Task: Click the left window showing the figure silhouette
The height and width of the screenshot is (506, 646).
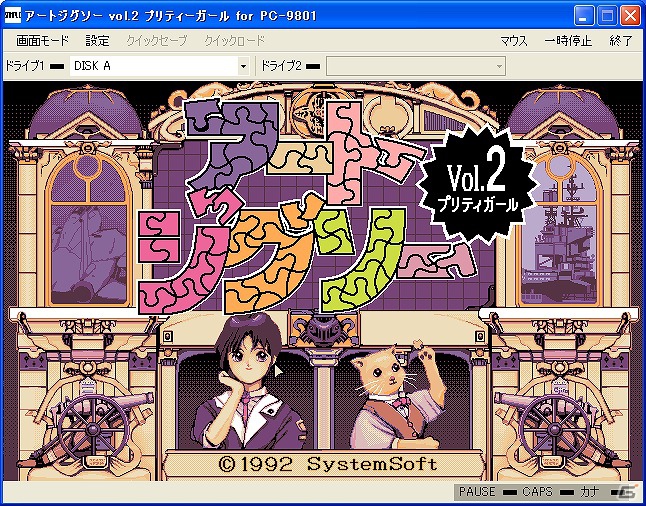Action: coord(88,230)
